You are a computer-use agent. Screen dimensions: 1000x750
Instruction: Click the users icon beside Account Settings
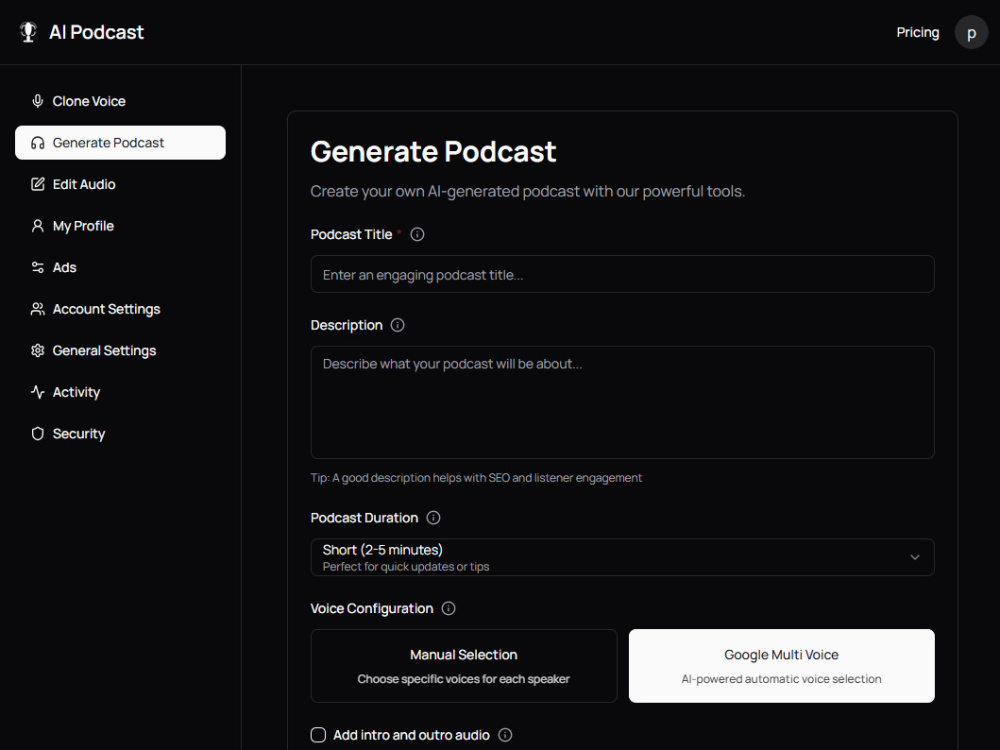[38, 309]
